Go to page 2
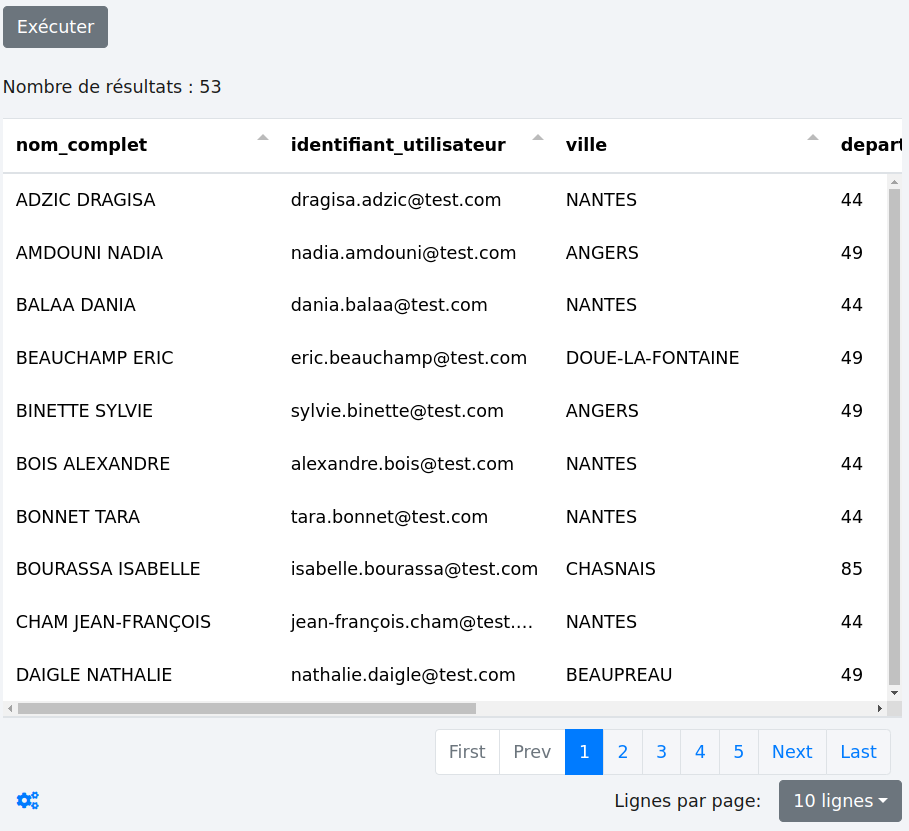 click(622, 752)
